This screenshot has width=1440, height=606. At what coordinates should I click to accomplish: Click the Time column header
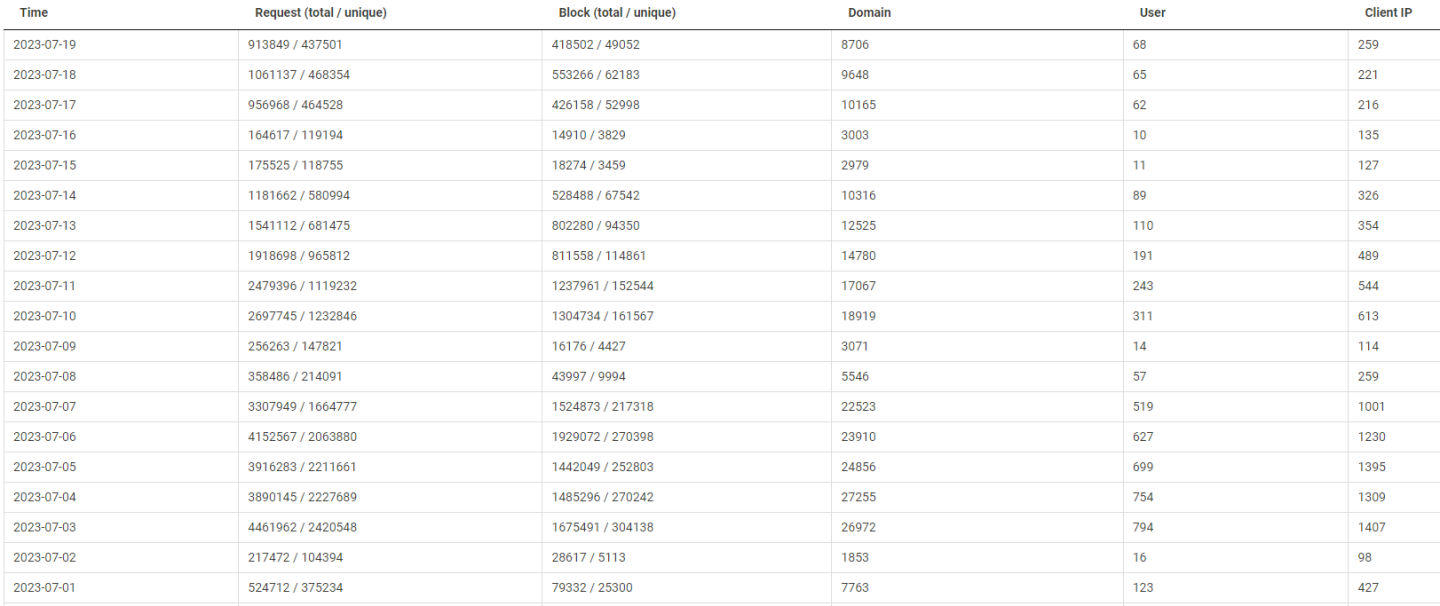pyautogui.click(x=33, y=13)
